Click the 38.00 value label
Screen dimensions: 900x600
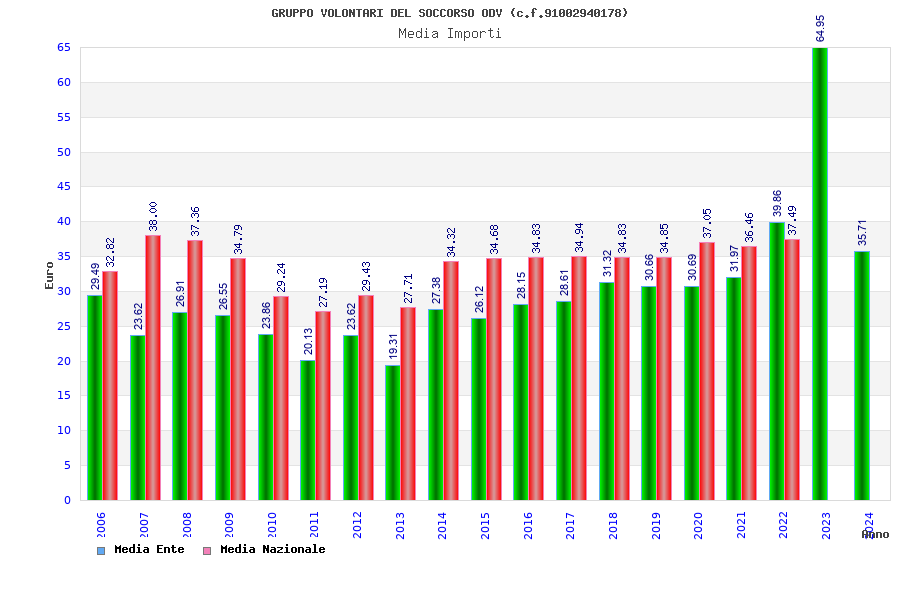(x=153, y=216)
